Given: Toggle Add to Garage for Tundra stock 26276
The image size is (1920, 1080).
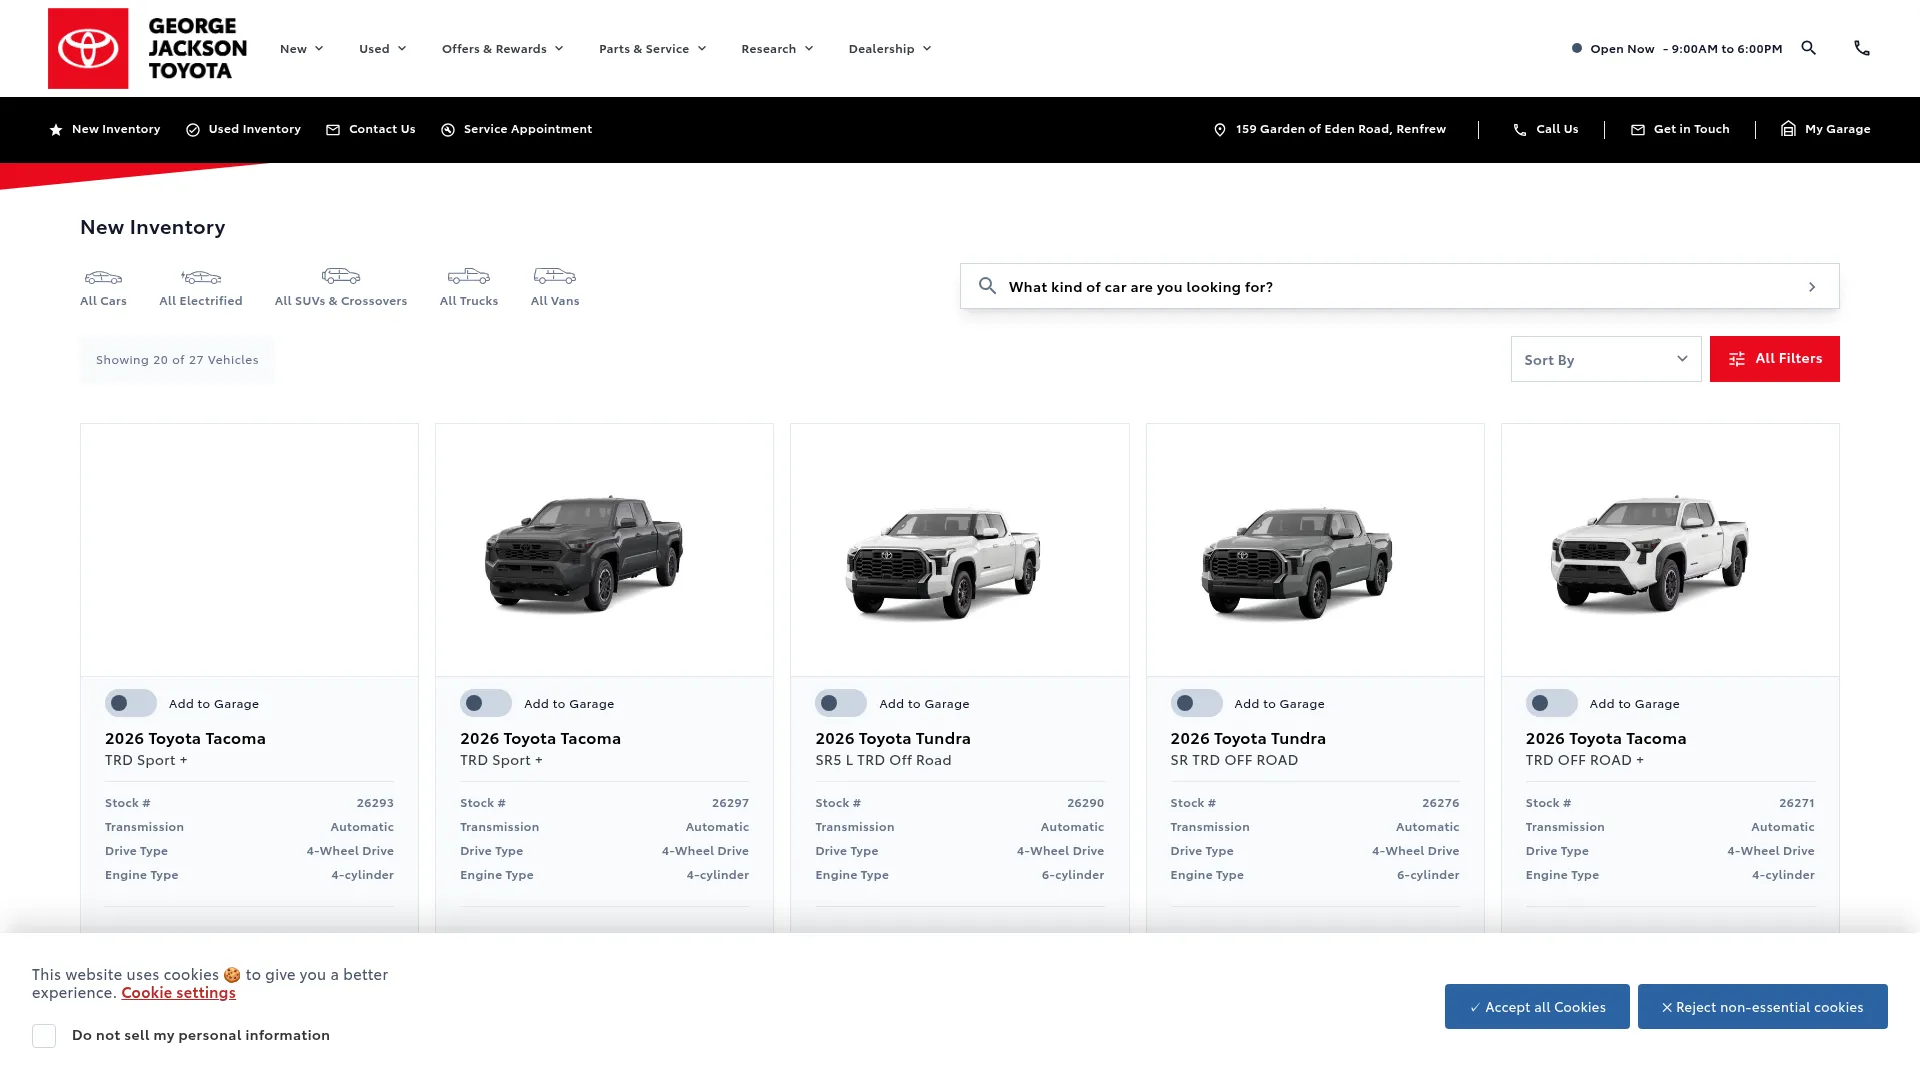Looking at the screenshot, I should (x=1196, y=703).
